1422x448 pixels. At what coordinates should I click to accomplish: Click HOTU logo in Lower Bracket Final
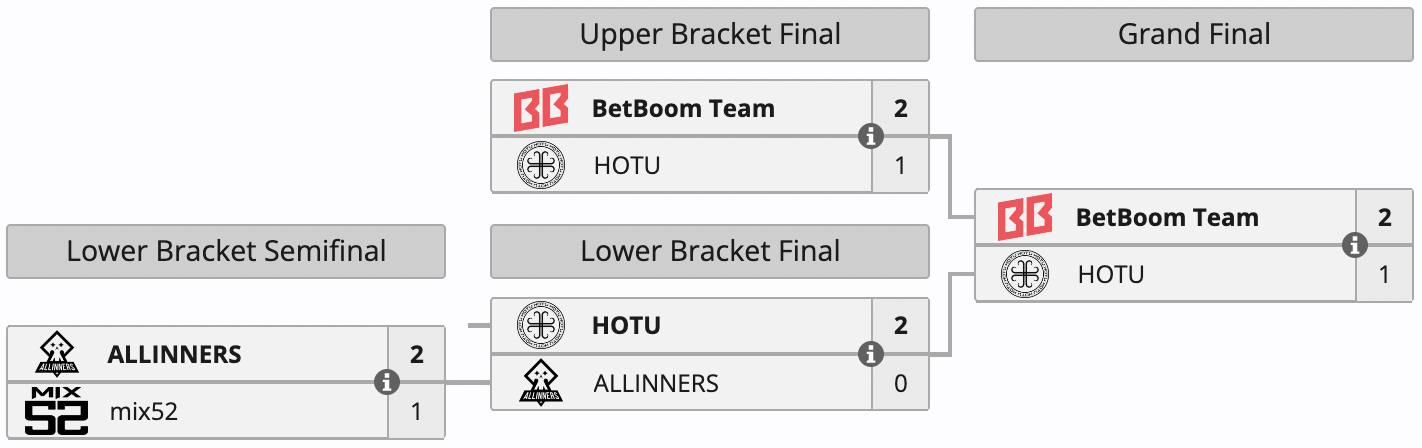click(x=540, y=326)
